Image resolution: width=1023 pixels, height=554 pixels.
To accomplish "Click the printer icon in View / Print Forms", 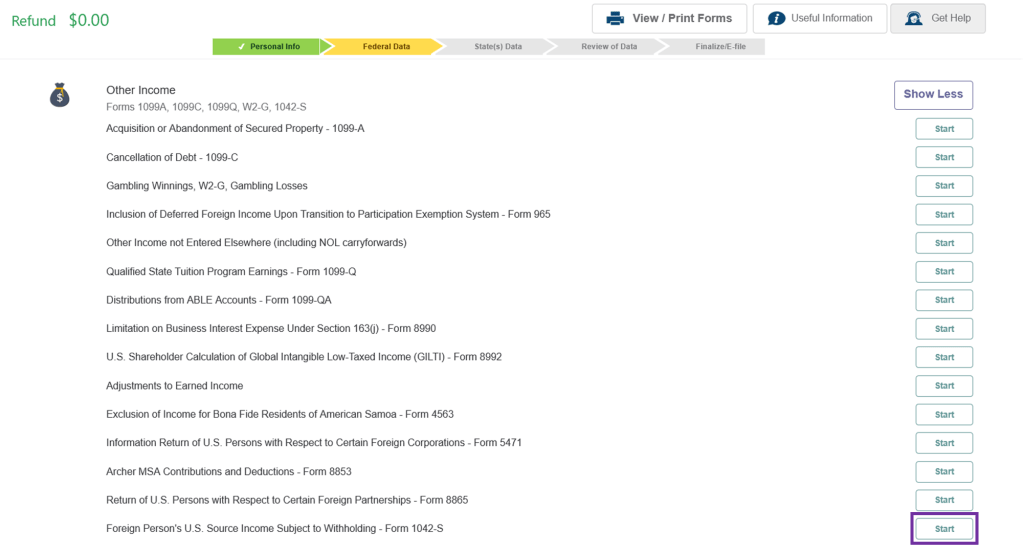I will (x=615, y=18).
